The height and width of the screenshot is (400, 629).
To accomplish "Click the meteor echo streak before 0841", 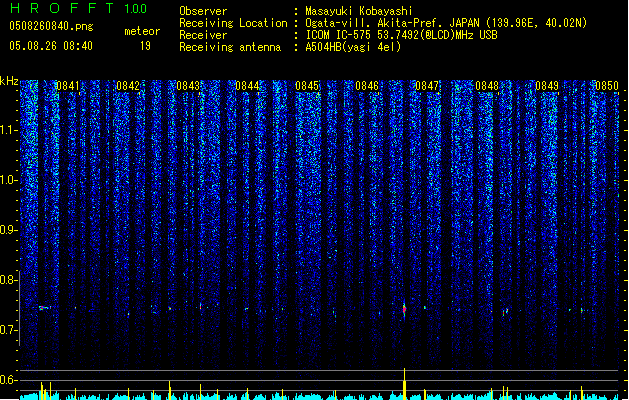I will (x=44, y=308).
